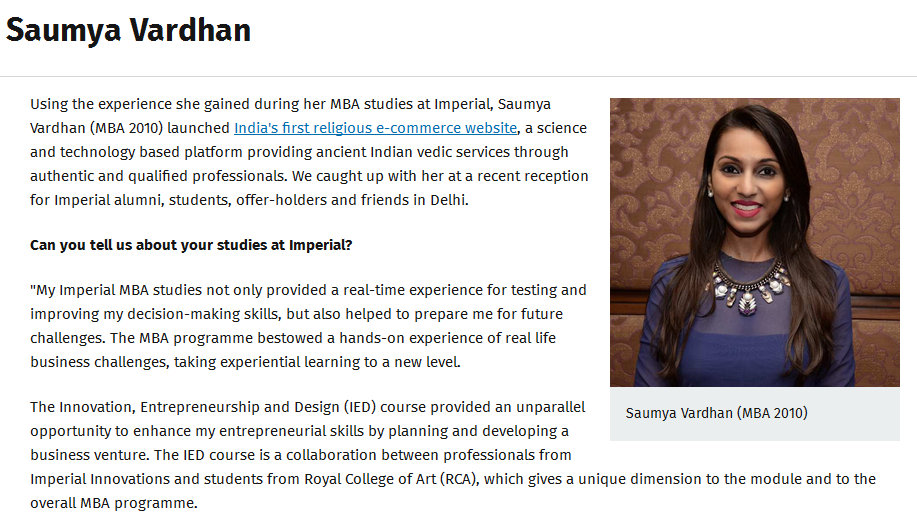The image size is (917, 520).
Task: Click the bold question about studies at Imperial
Action: click(x=191, y=245)
